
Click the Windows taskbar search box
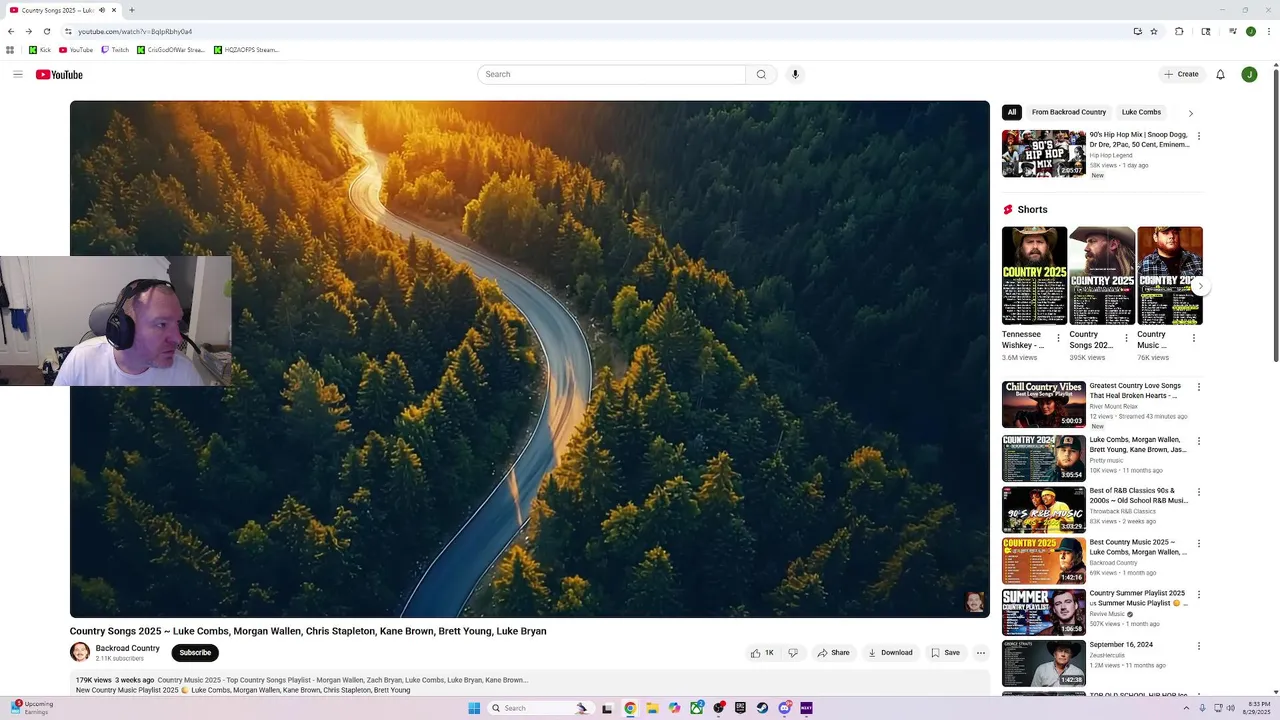[539, 708]
